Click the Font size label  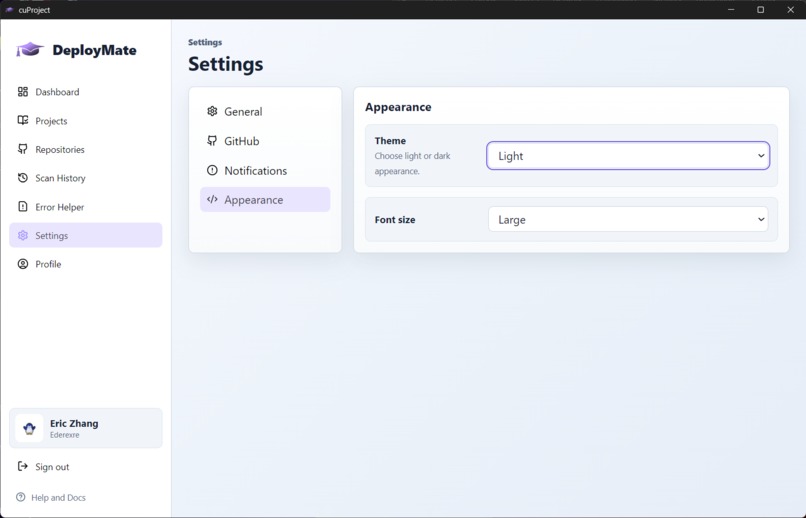click(395, 219)
